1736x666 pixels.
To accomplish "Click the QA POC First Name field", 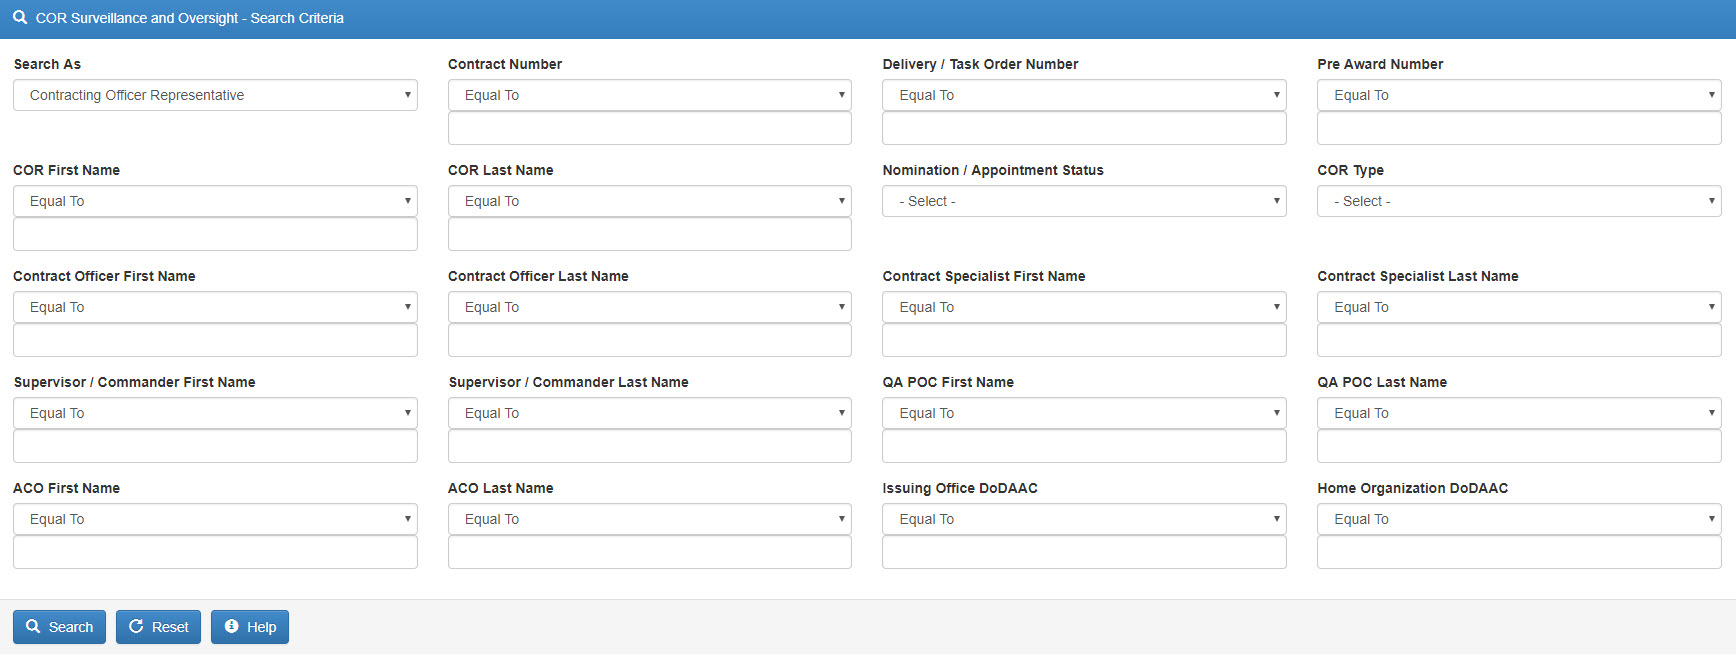I will click(x=1084, y=446).
